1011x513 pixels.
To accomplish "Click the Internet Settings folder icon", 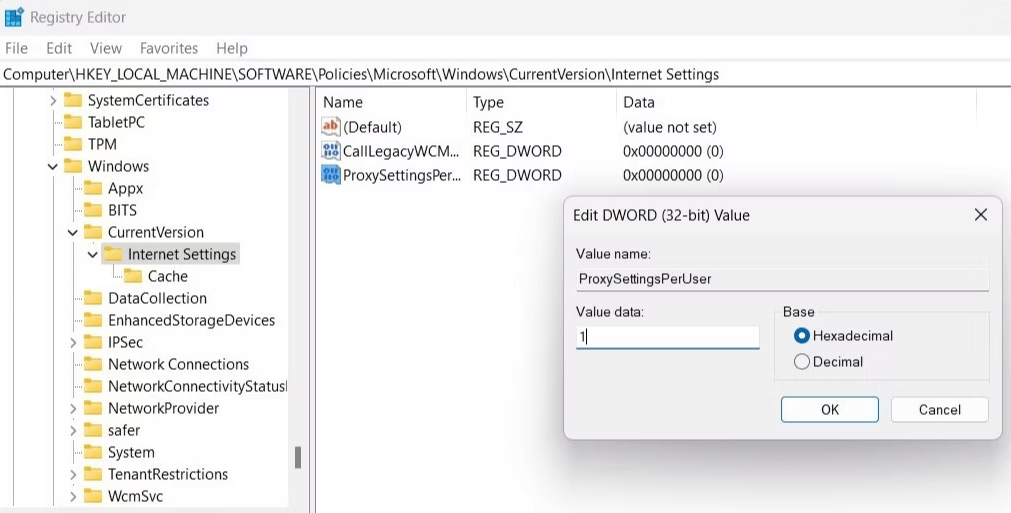I will [113, 254].
